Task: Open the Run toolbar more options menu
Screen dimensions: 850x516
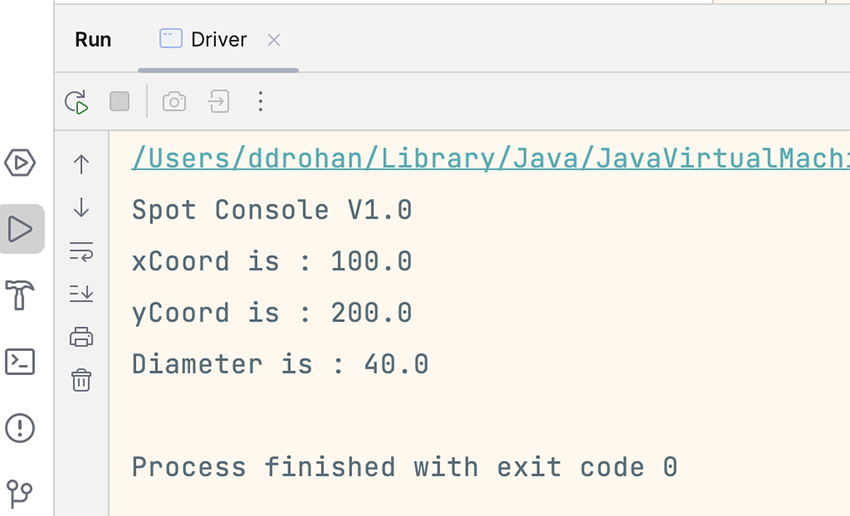Action: (260, 101)
